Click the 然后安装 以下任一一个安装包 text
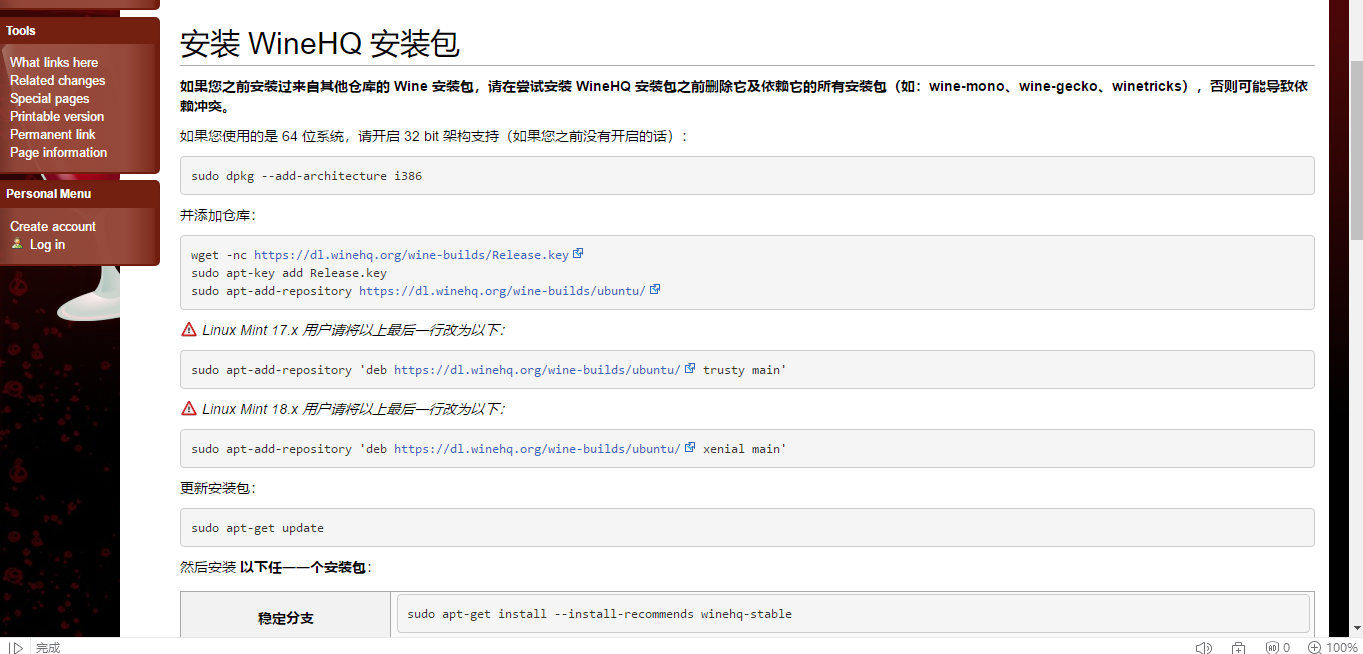 276,567
